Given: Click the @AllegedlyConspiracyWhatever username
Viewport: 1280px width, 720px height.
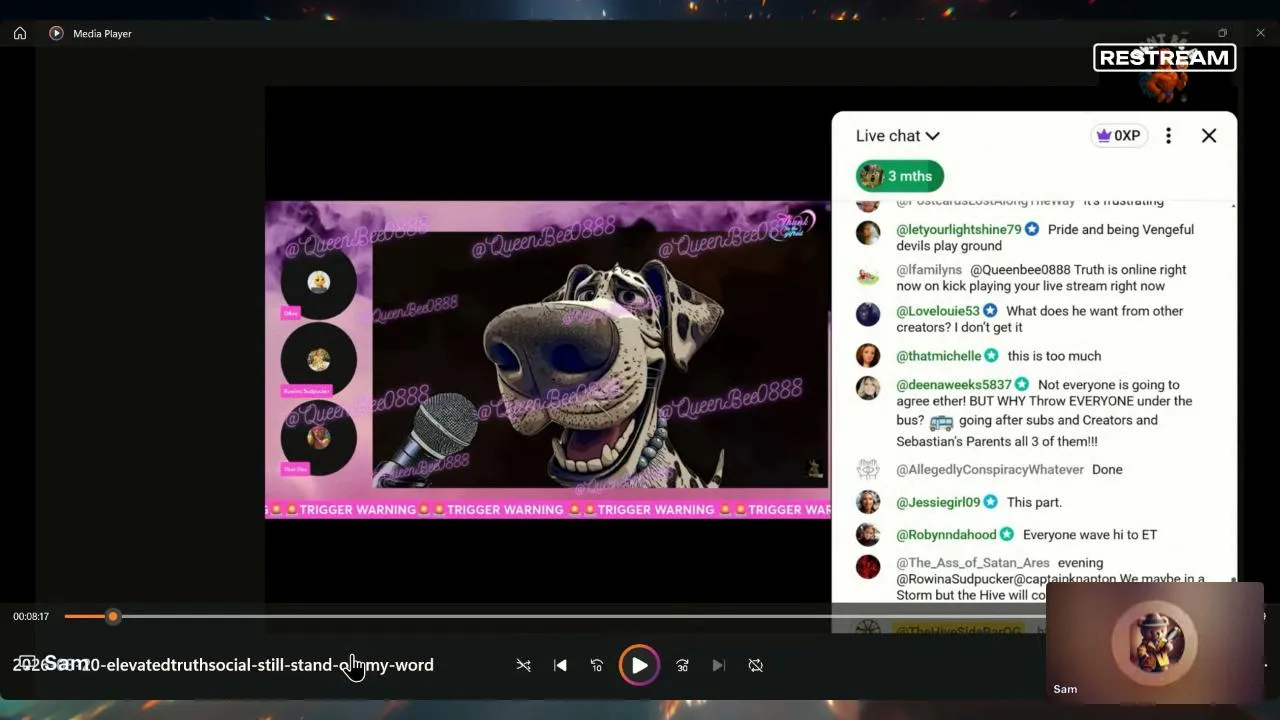Looking at the screenshot, I should pos(990,470).
